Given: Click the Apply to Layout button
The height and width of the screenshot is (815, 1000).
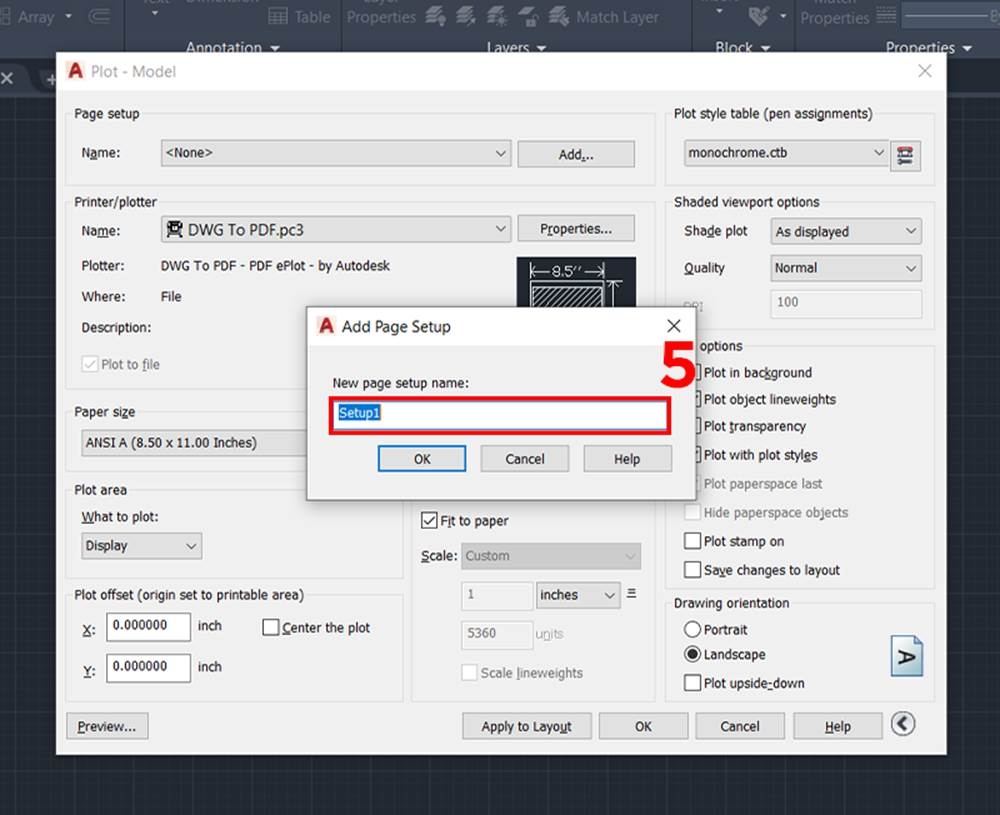Looking at the screenshot, I should pyautogui.click(x=526, y=727).
